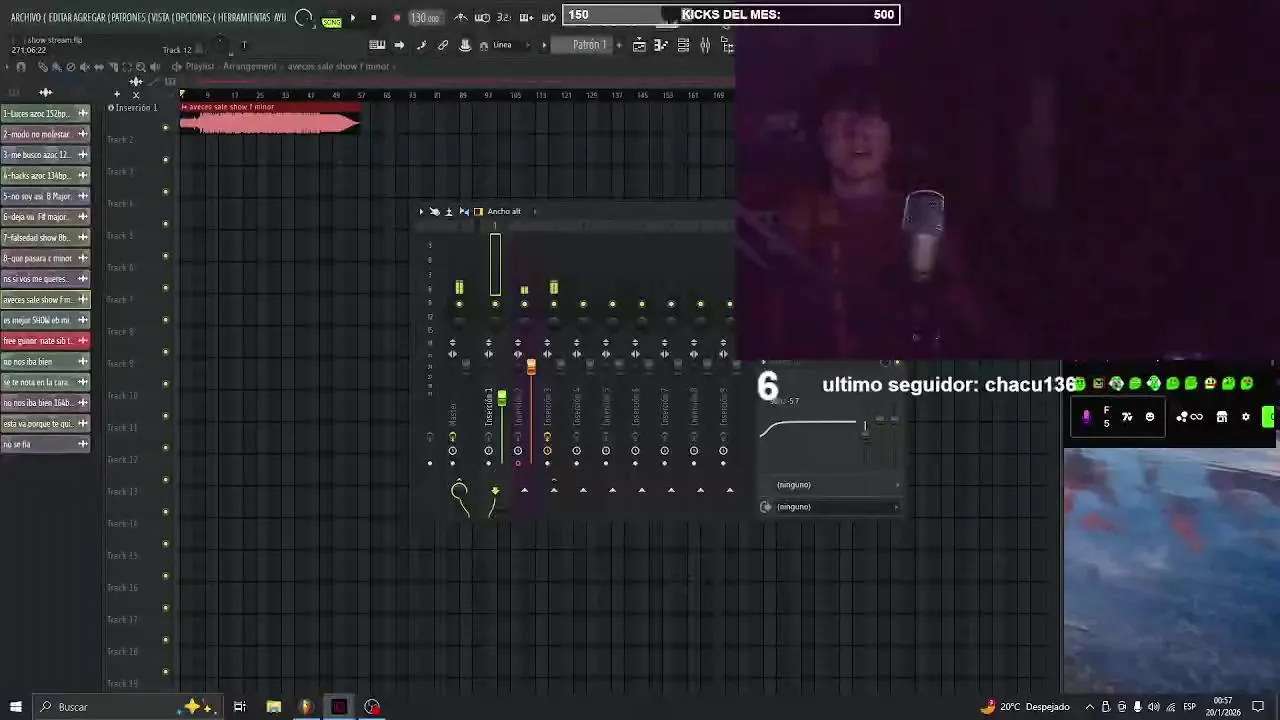This screenshot has height=720, width=1280.
Task: Click the link chain icon in toolbar
Action: 443,45
